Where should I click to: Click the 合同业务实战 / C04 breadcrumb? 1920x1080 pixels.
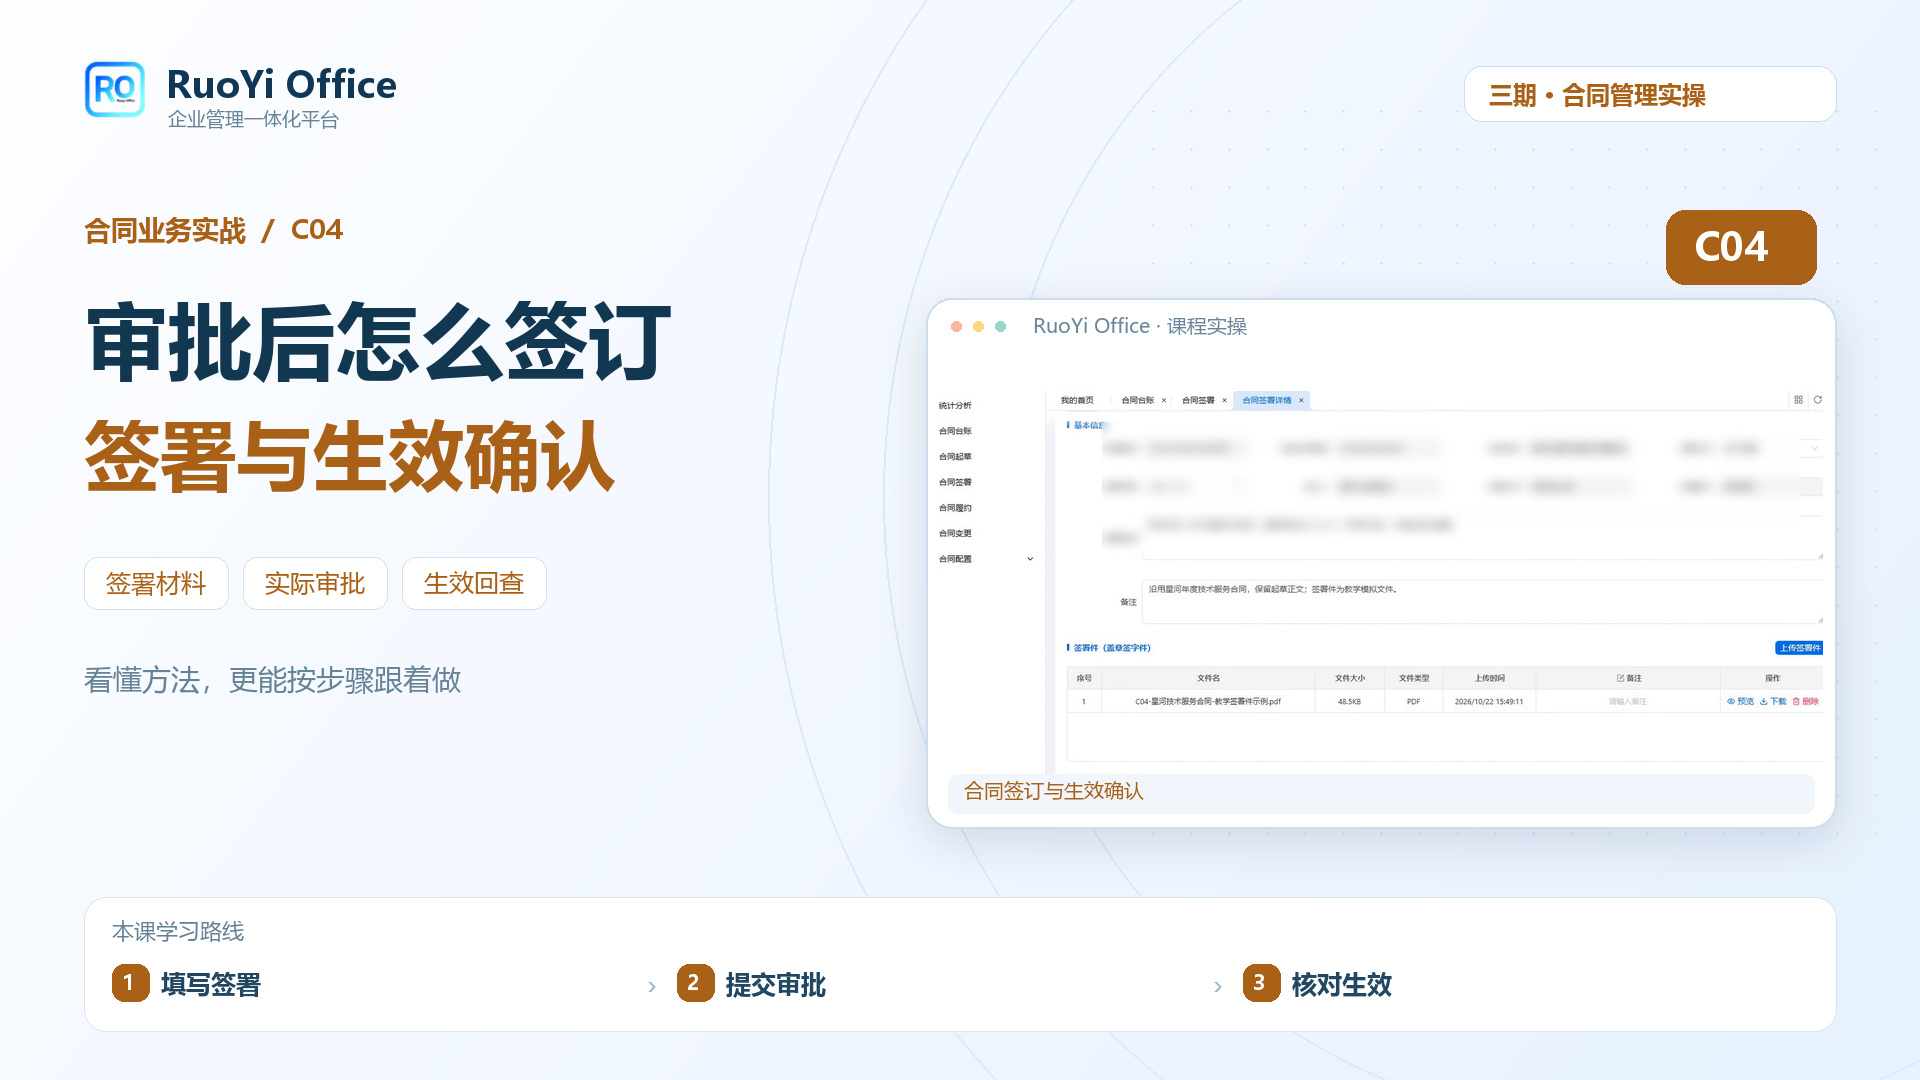(214, 230)
